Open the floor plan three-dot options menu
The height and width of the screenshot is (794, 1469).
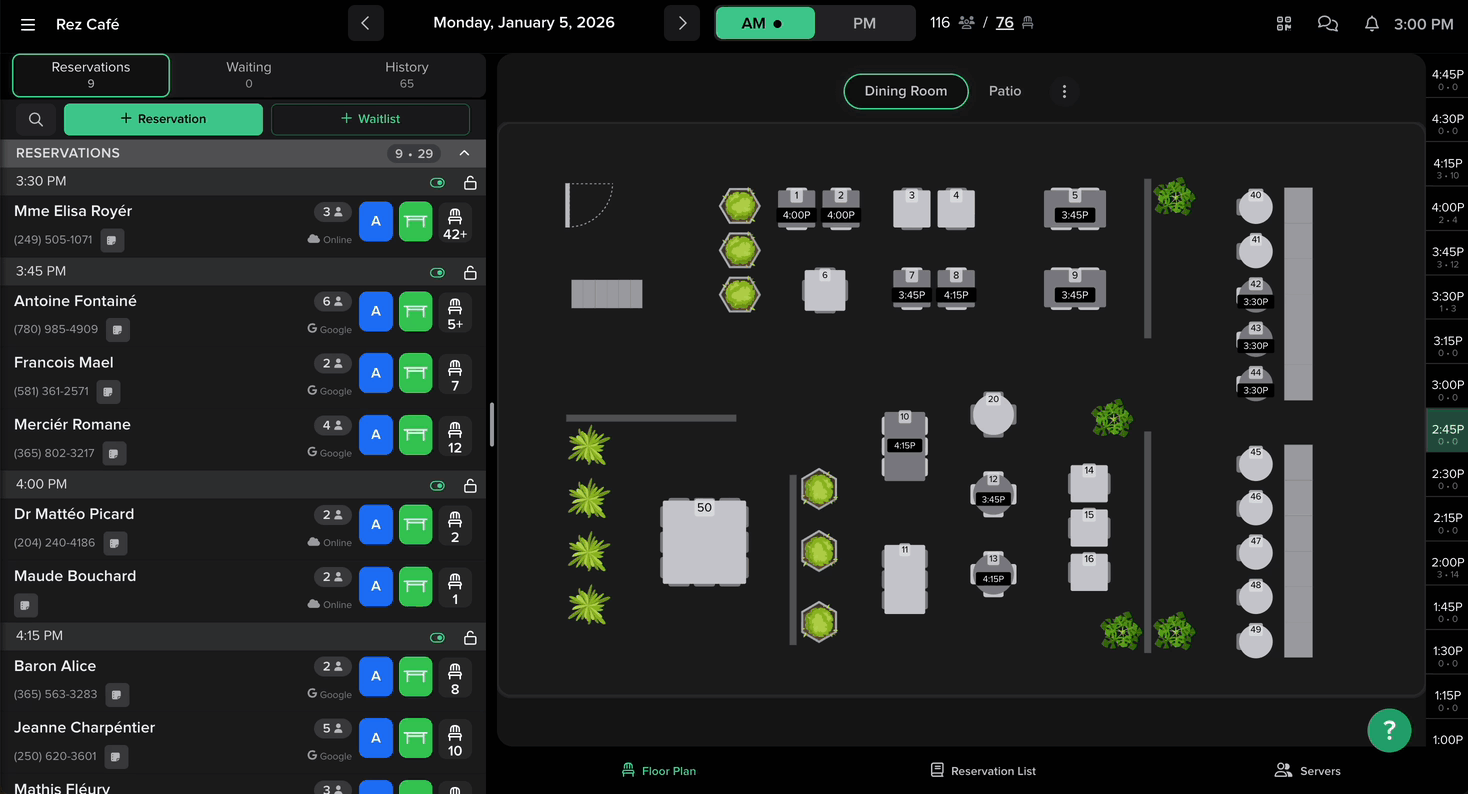[x=1064, y=91]
